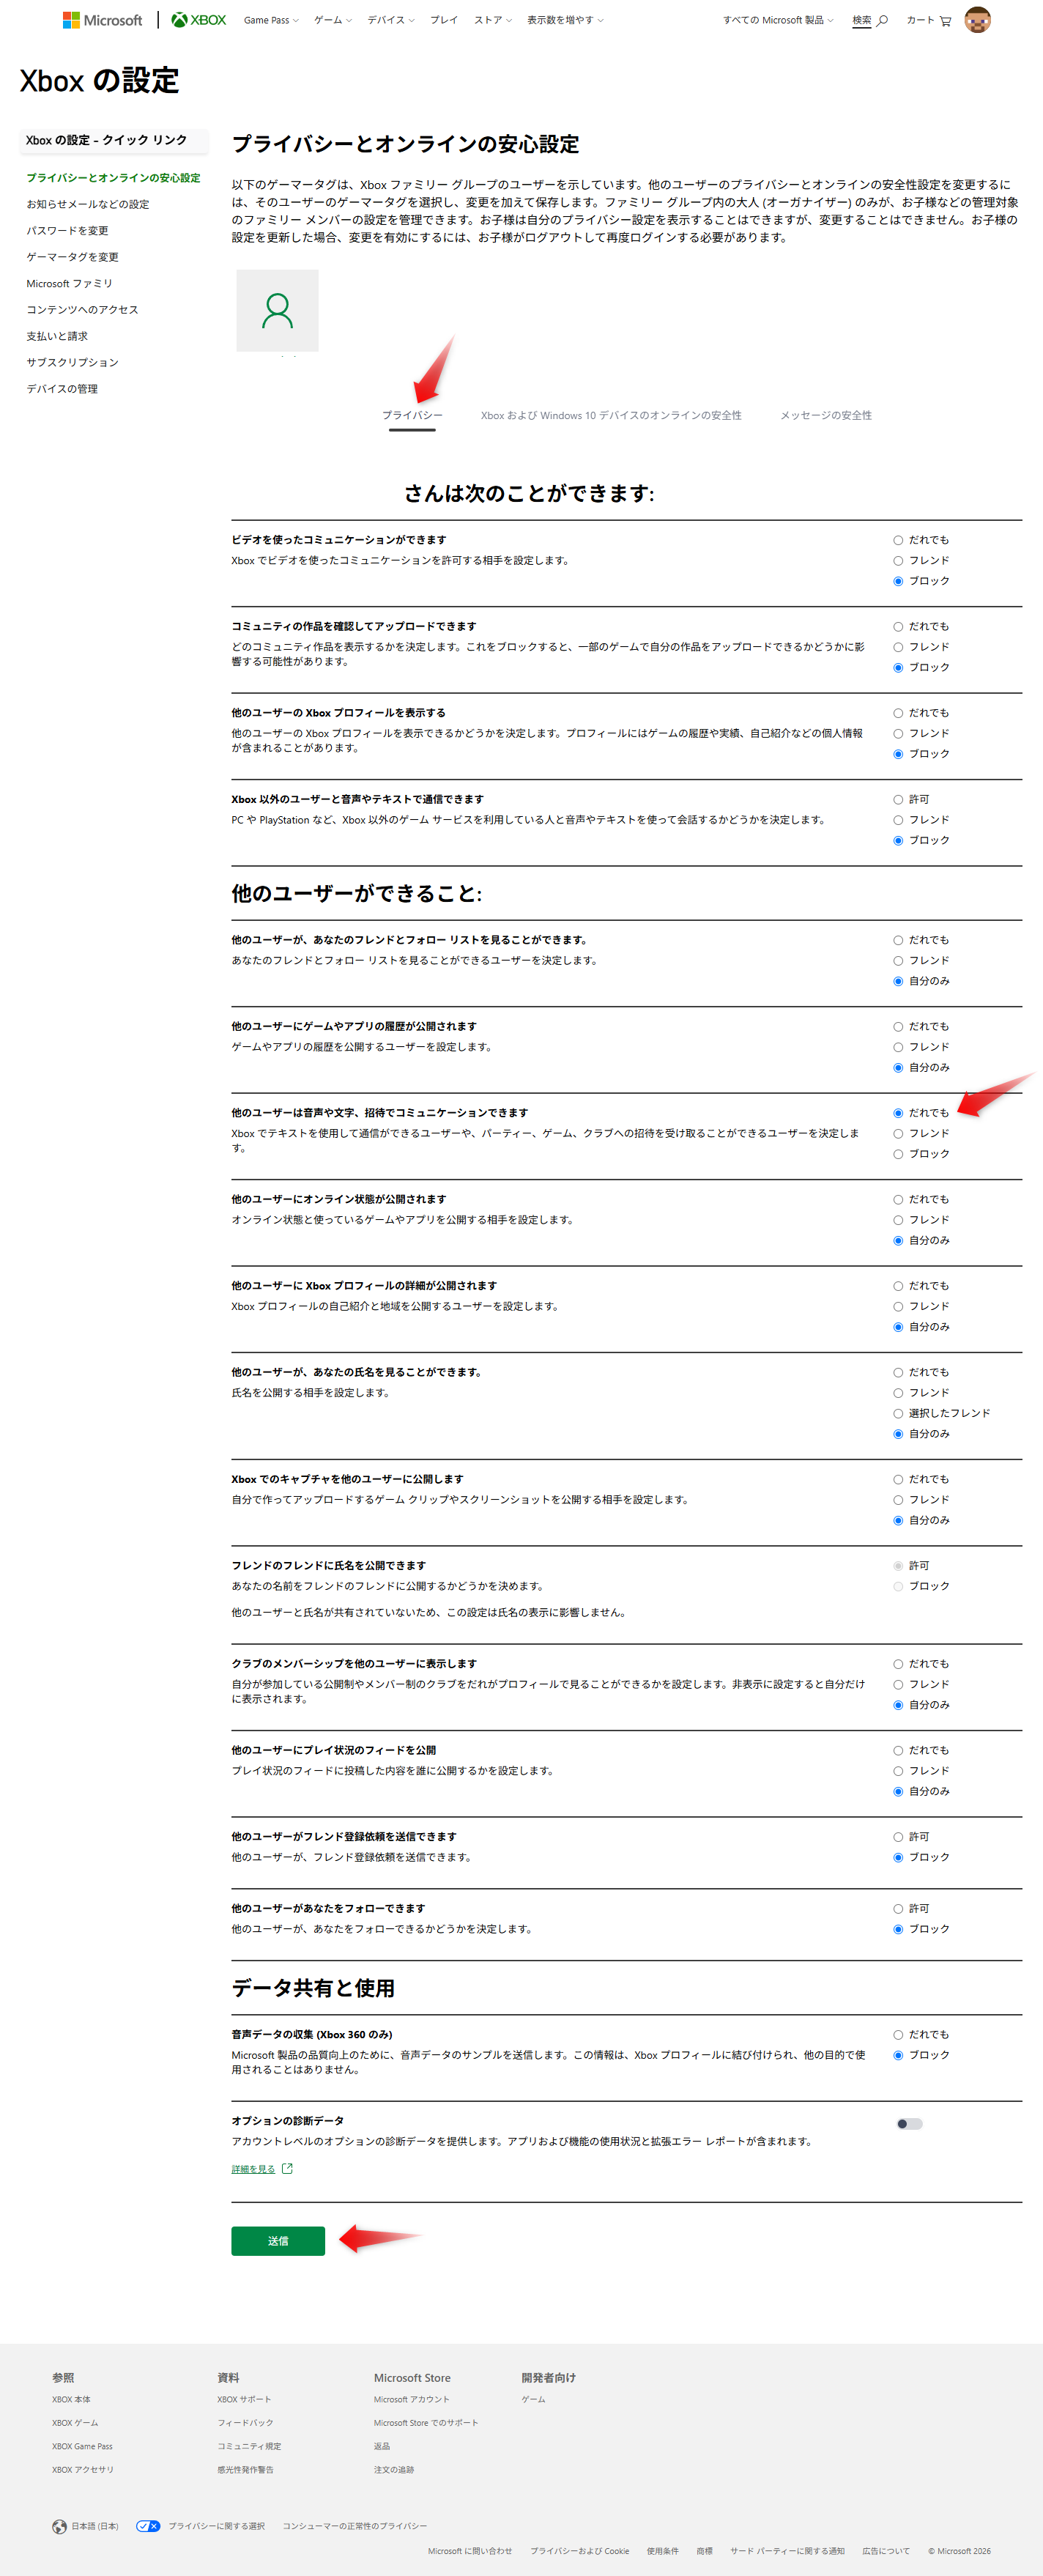Screen dimensions: 1043x2576
Task: Select フレンド for community creations setting
Action: [898, 647]
